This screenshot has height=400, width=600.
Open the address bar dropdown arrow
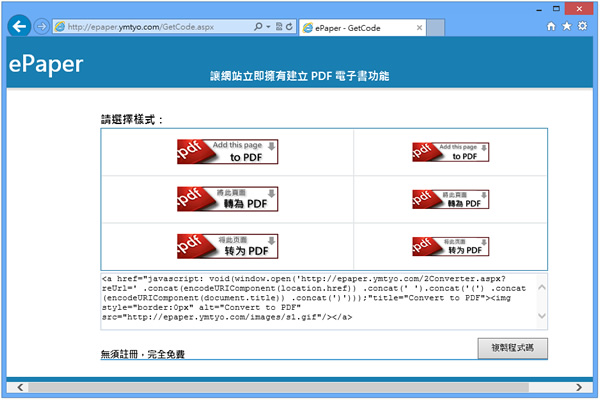pos(268,26)
